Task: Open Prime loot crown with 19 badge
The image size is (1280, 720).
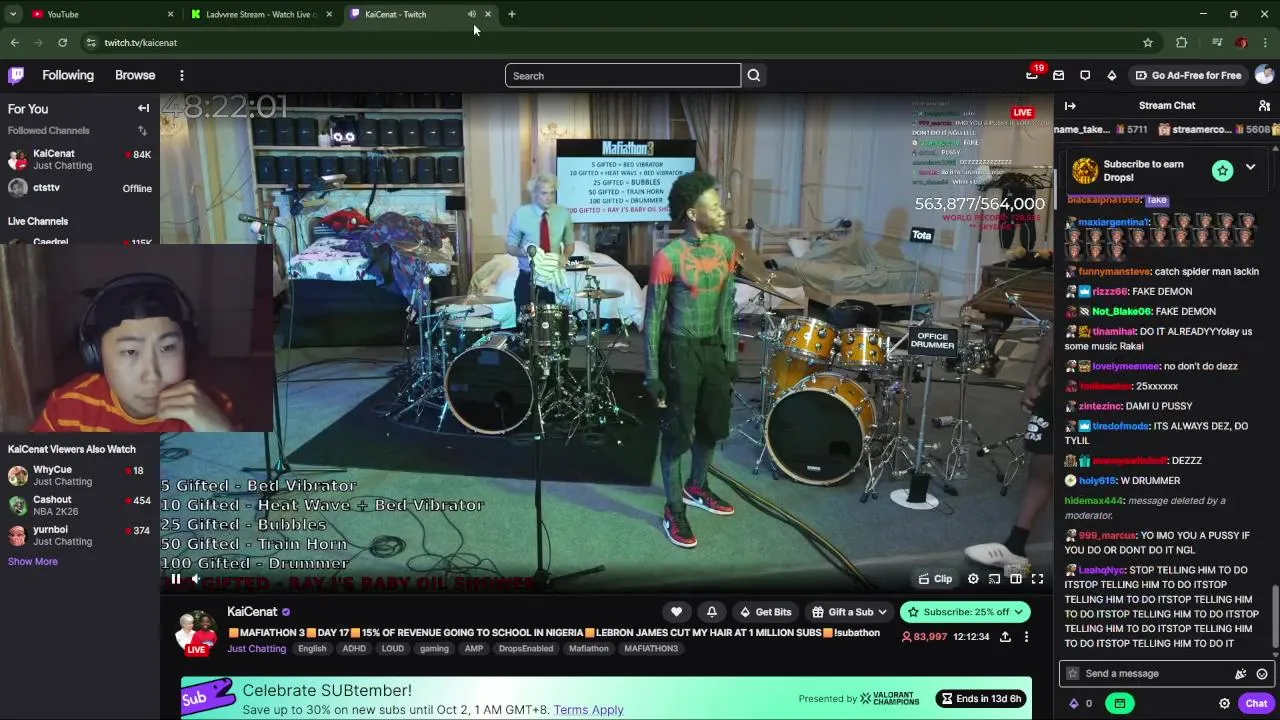Action: [x=1032, y=75]
